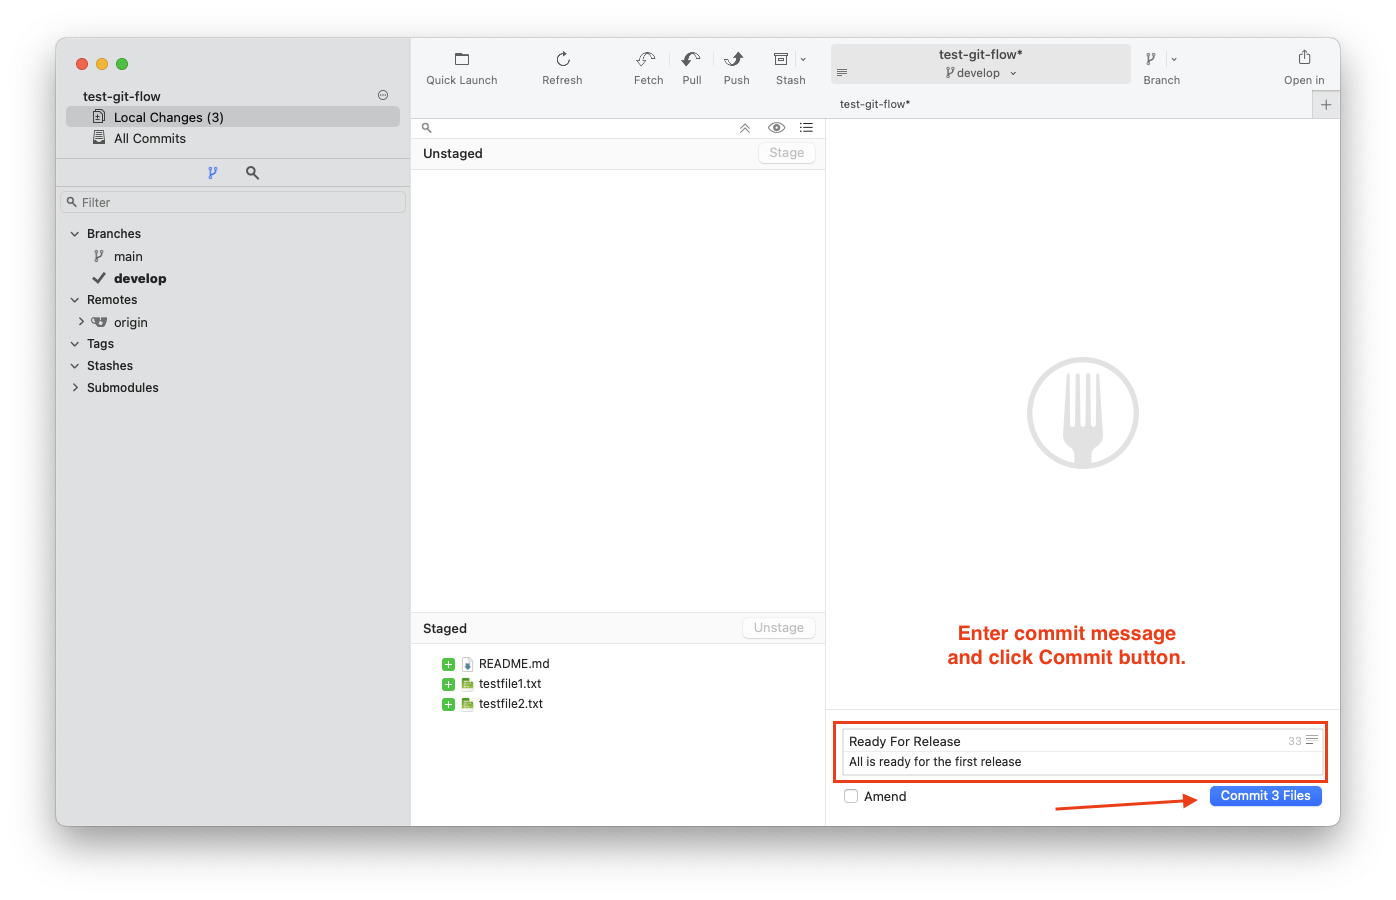This screenshot has width=1396, height=900.
Task: Push commits with Push icon
Action: 735,60
